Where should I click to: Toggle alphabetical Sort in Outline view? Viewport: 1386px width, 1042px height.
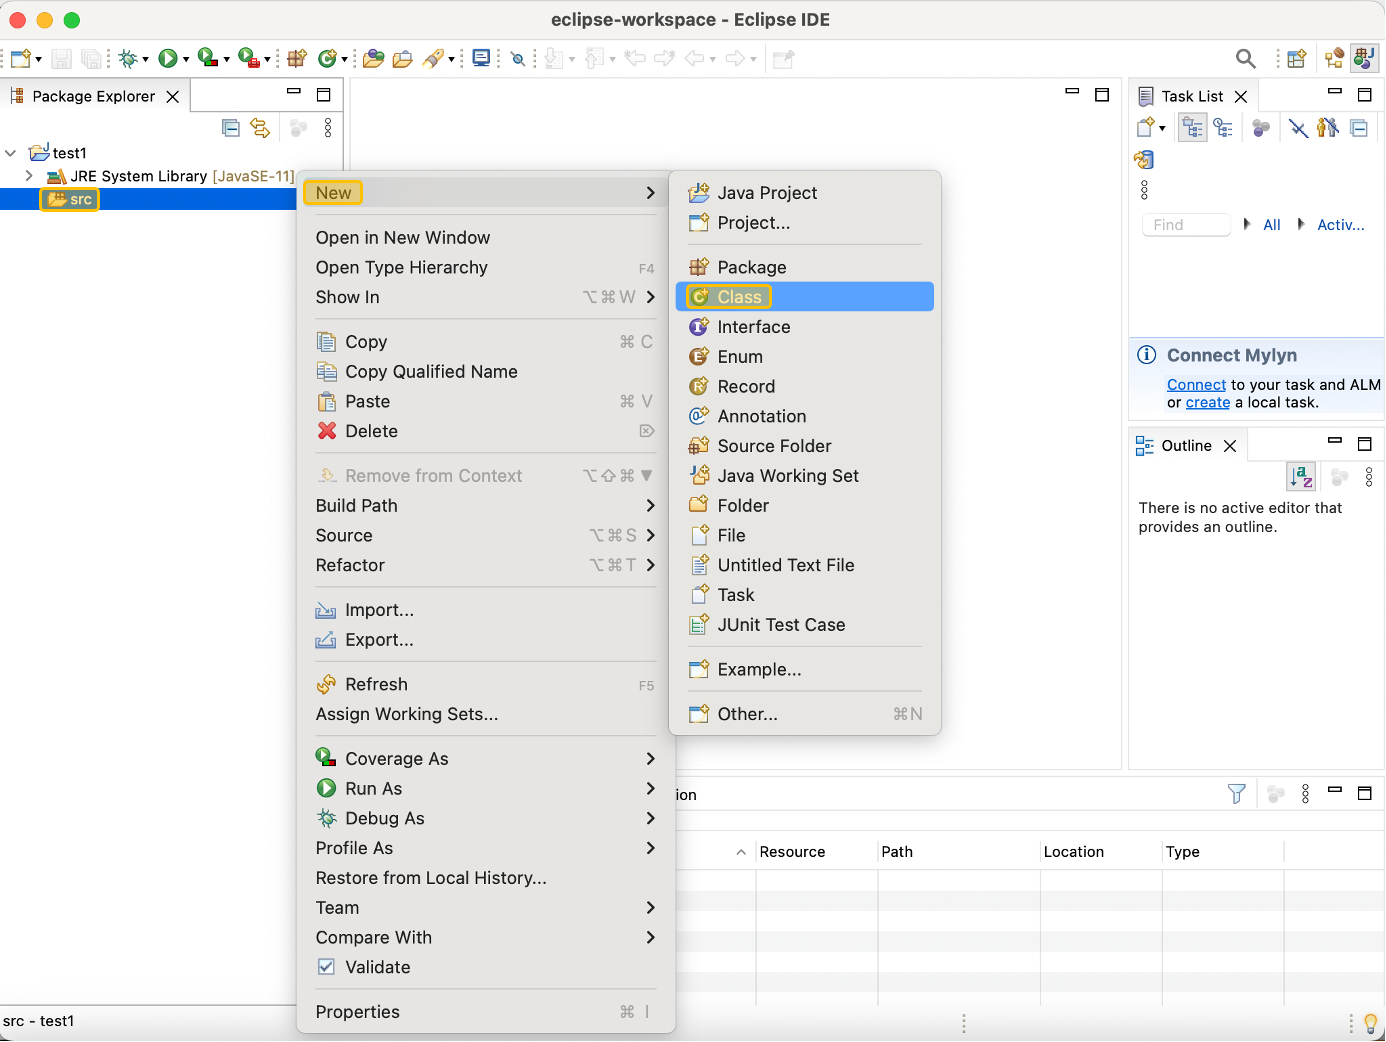pyautogui.click(x=1301, y=477)
